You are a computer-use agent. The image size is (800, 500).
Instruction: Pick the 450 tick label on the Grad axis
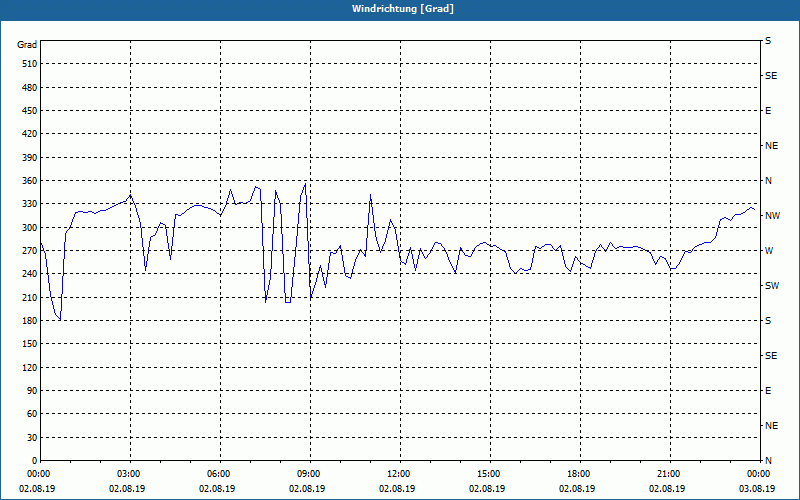pos(30,111)
